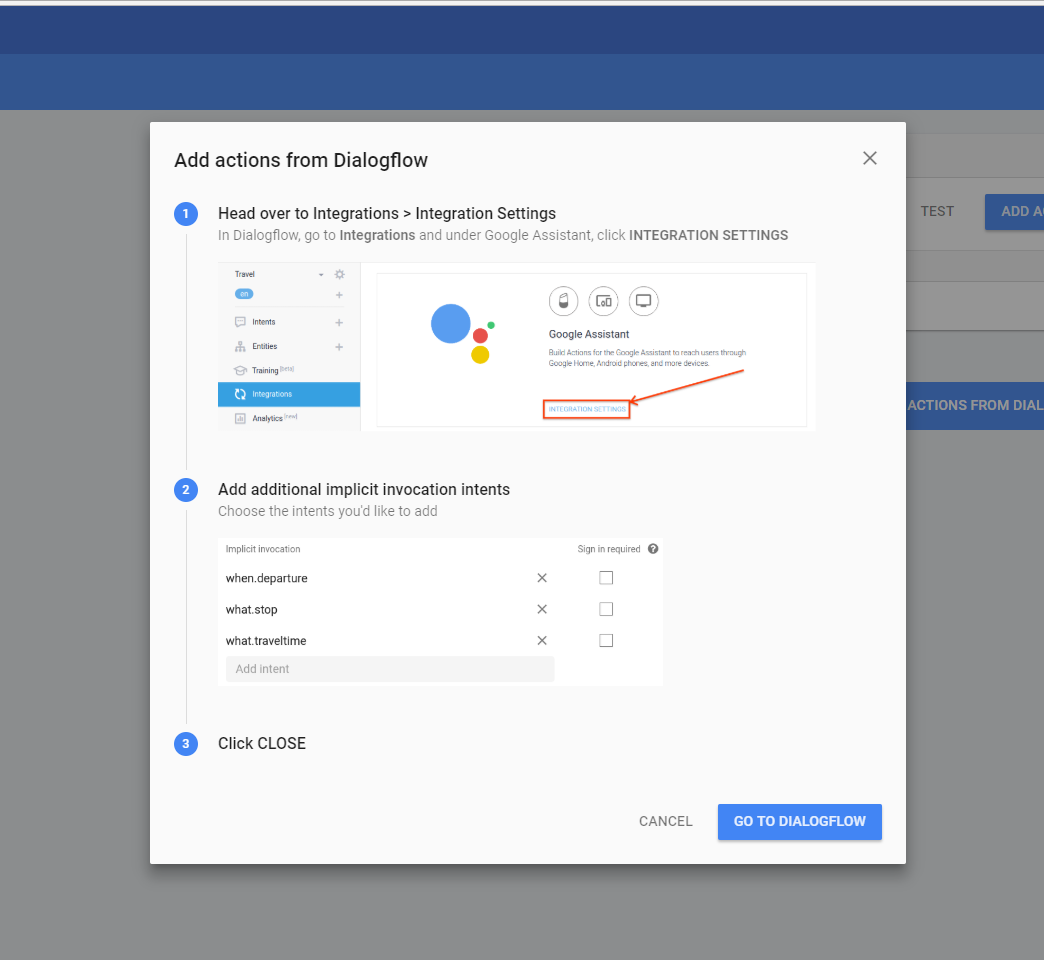1044x960 pixels.
Task: Select the en language chip
Action: click(x=244, y=294)
